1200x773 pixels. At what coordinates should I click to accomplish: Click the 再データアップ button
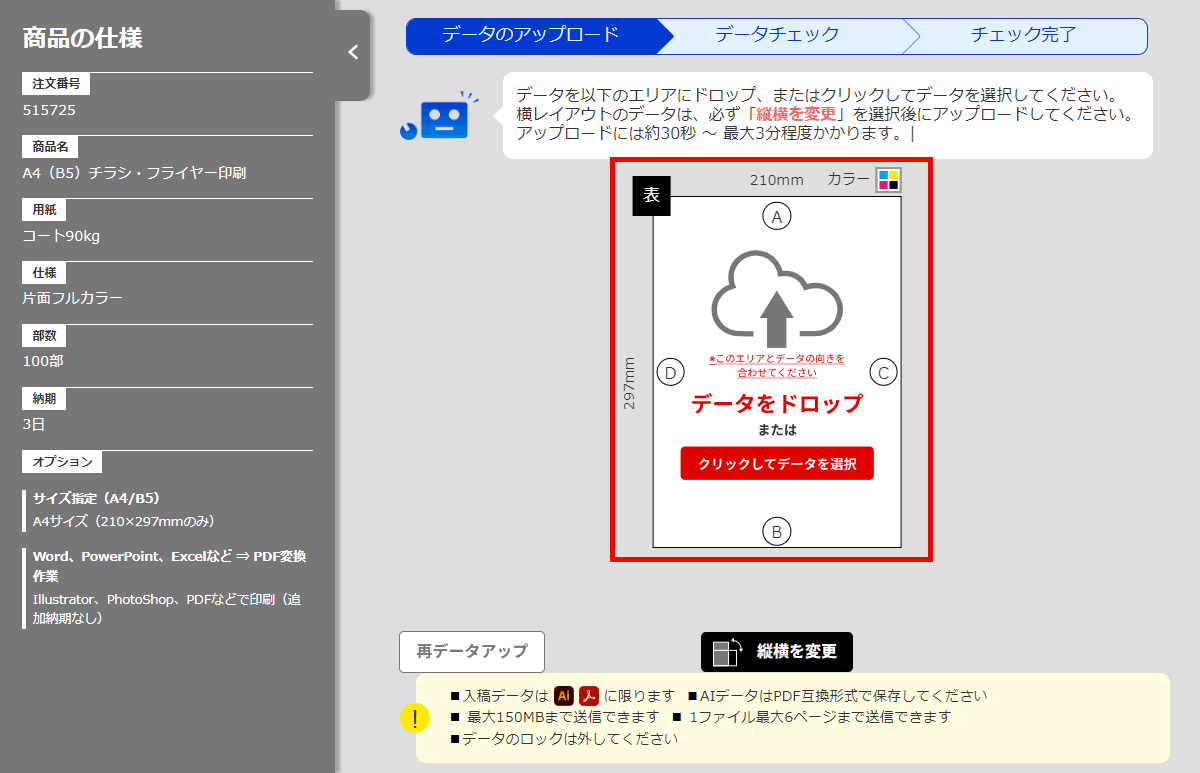[472, 652]
